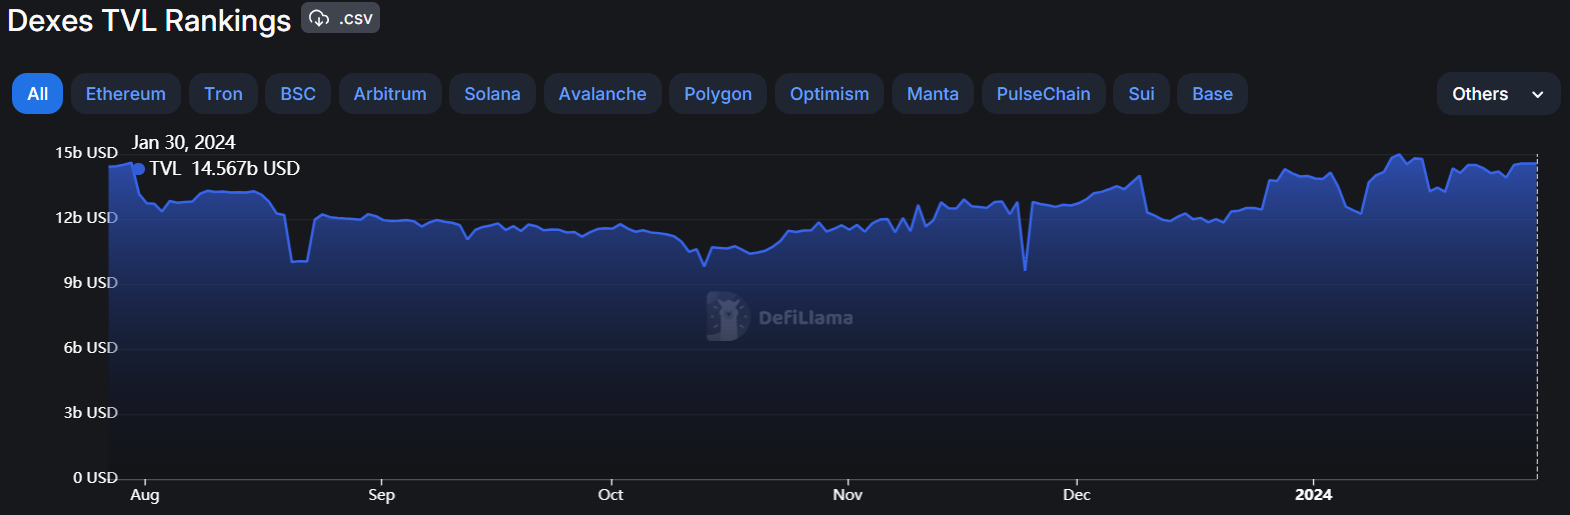This screenshot has height=515, width=1570.
Task: Choose the Sui chain filter
Action: point(1142,94)
